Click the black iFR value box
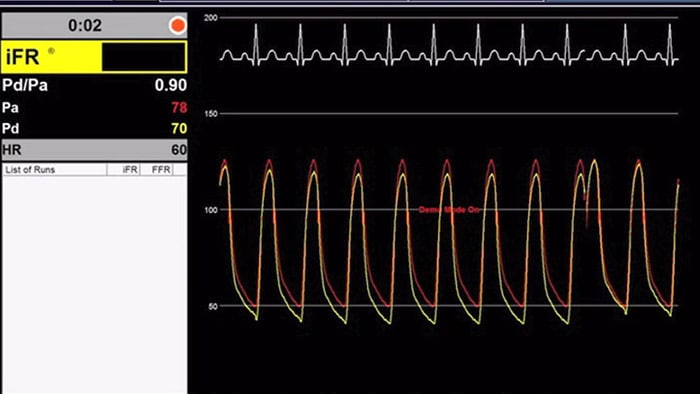The image size is (700, 394). click(x=144, y=57)
